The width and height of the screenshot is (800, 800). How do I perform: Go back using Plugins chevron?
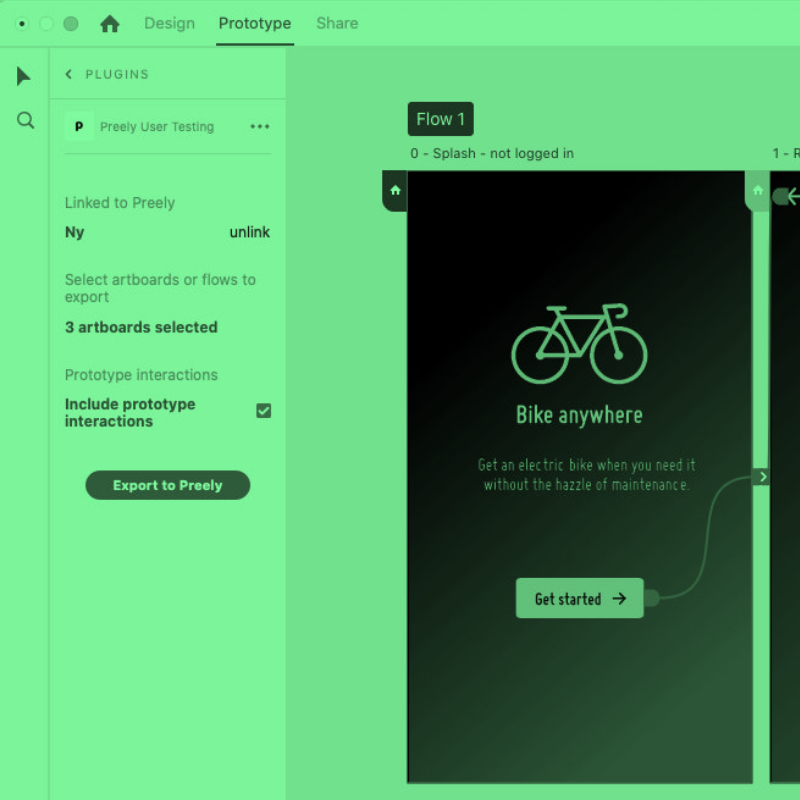point(69,74)
